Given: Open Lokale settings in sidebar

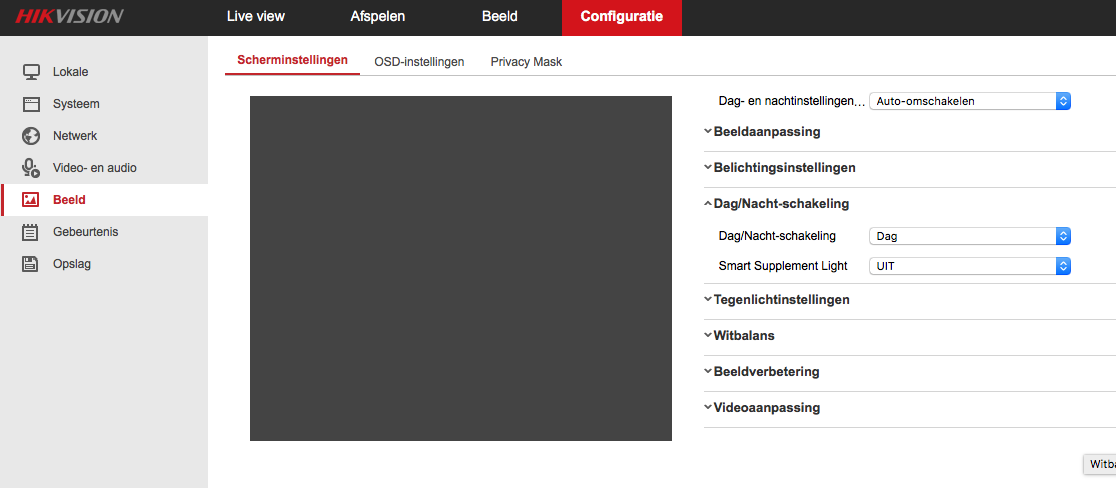Looking at the screenshot, I should 70,72.
